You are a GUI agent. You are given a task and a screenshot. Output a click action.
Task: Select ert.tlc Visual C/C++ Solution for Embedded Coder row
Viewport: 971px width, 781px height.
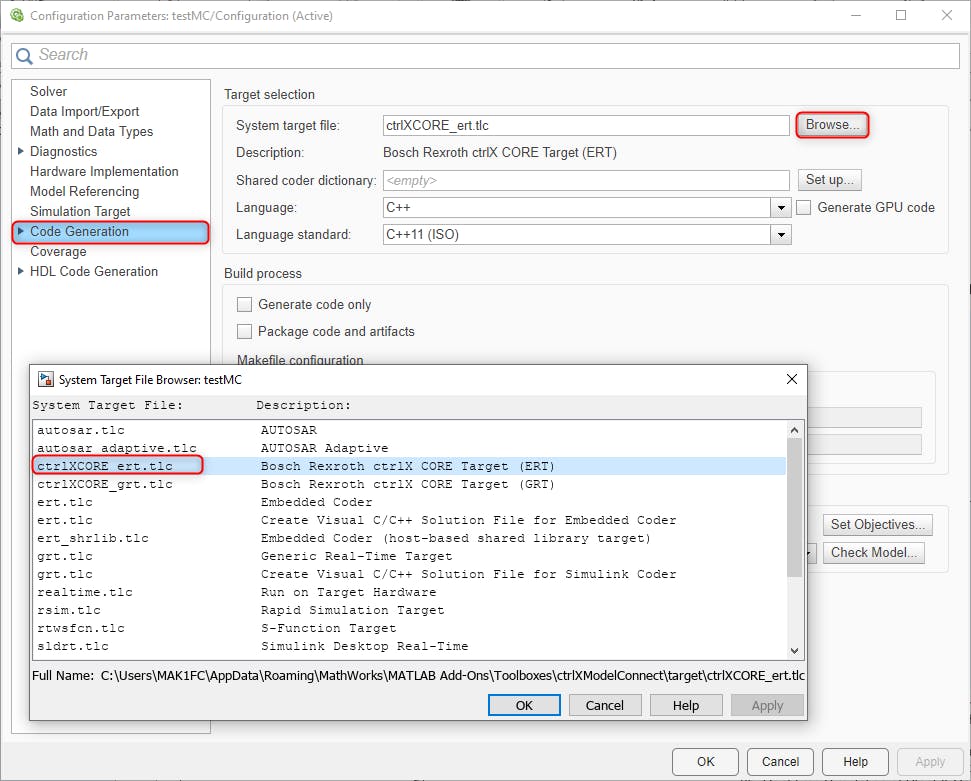[410, 520]
